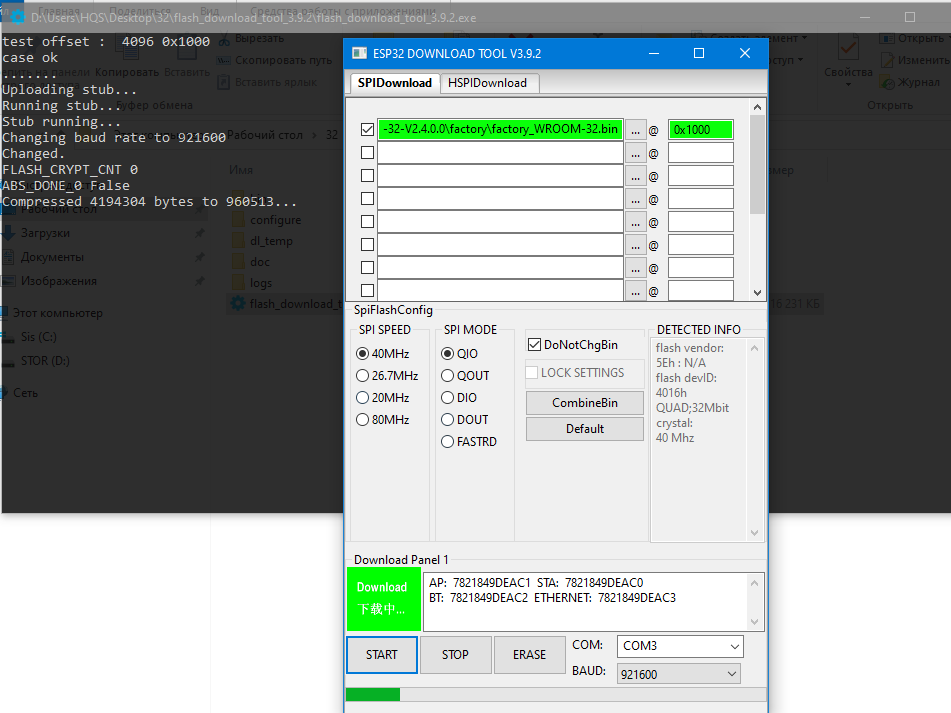The image size is (951, 713).
Task: Choose the QOUT SPI mode
Action: [465, 376]
